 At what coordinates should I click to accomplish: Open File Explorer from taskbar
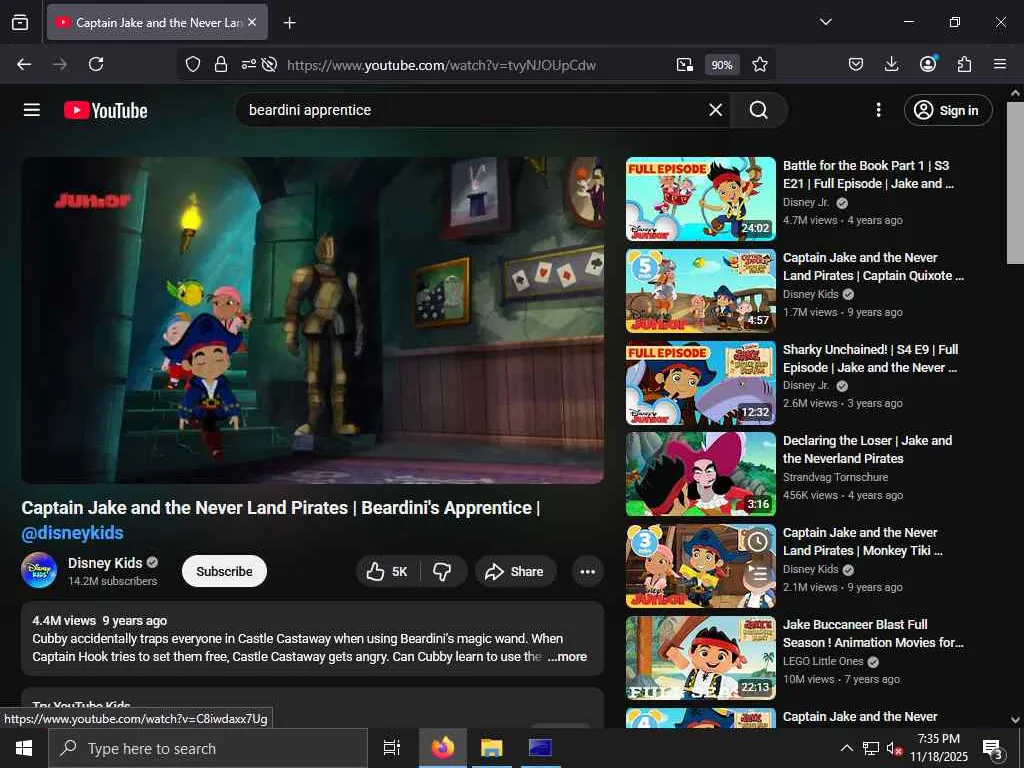click(491, 748)
